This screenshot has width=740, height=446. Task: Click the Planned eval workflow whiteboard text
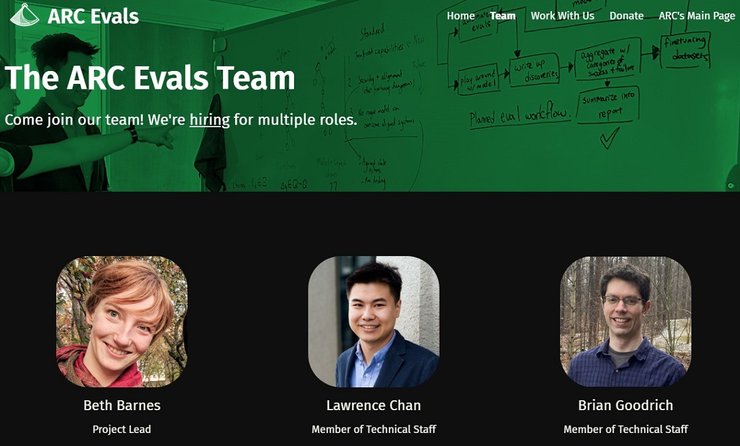(x=520, y=117)
